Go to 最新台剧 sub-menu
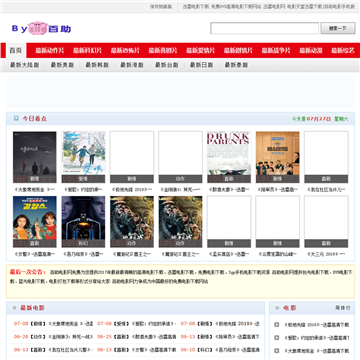Image resolution: width=360 pixels, height=360 pixels. 166,65
